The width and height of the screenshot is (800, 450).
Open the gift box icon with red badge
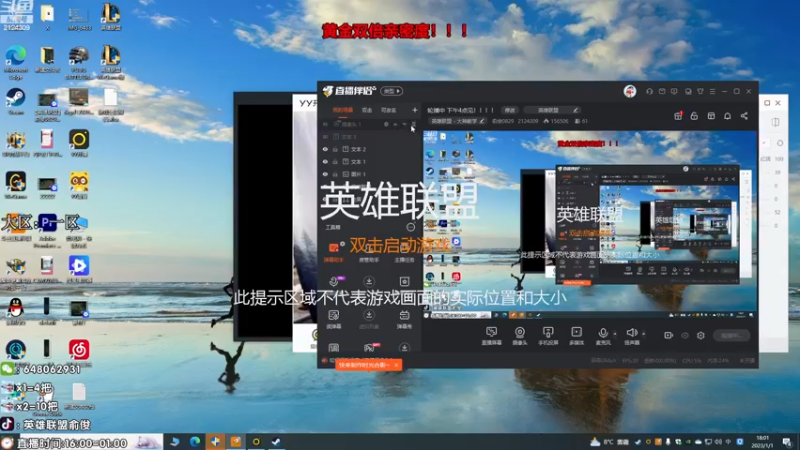[678, 116]
